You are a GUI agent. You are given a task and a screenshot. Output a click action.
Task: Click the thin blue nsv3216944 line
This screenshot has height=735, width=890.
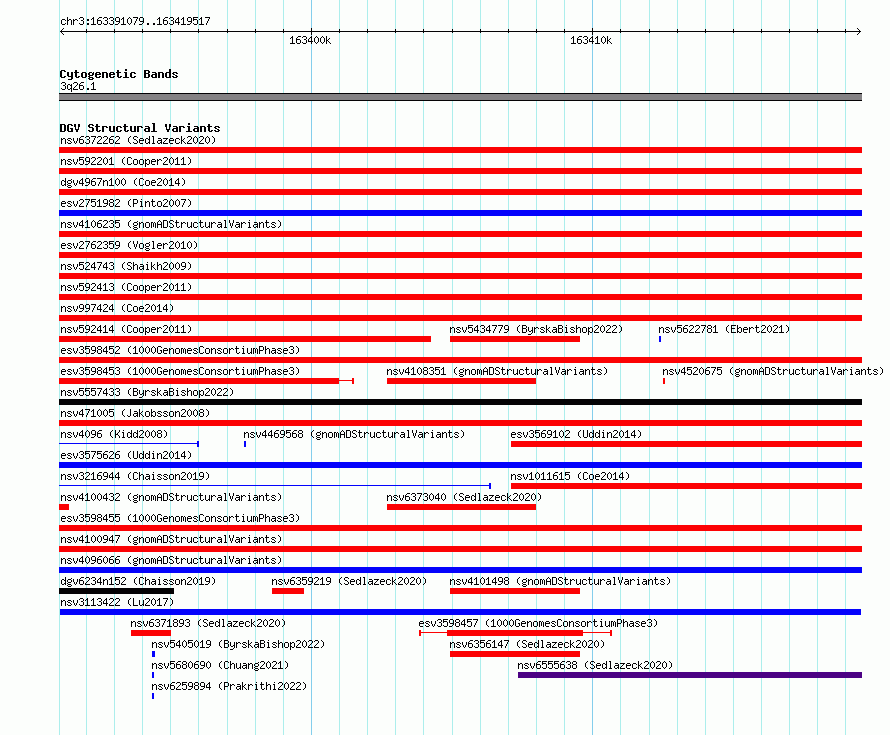point(275,486)
